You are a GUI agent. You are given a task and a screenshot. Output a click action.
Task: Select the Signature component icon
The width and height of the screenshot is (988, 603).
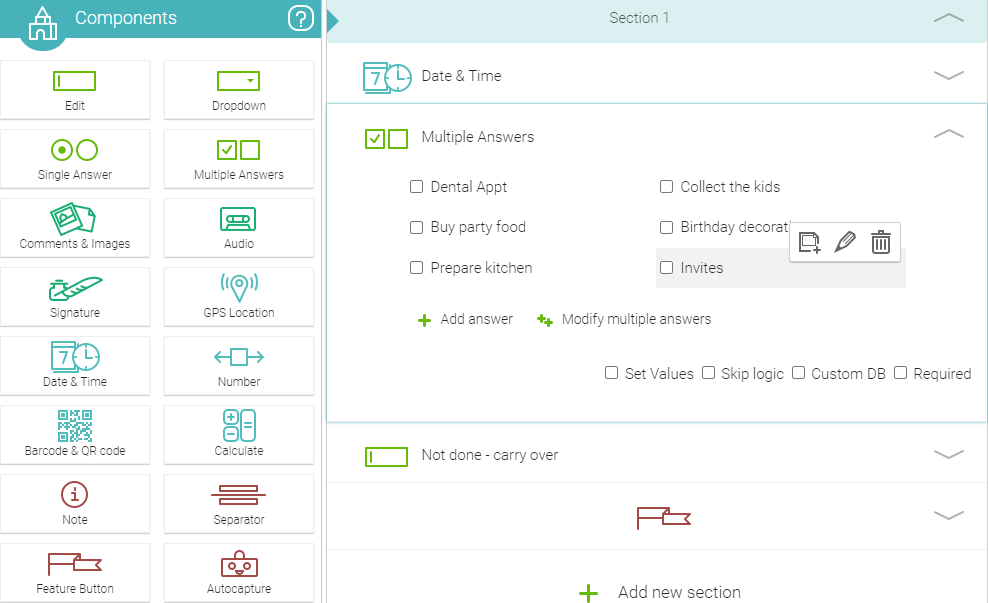coord(76,289)
